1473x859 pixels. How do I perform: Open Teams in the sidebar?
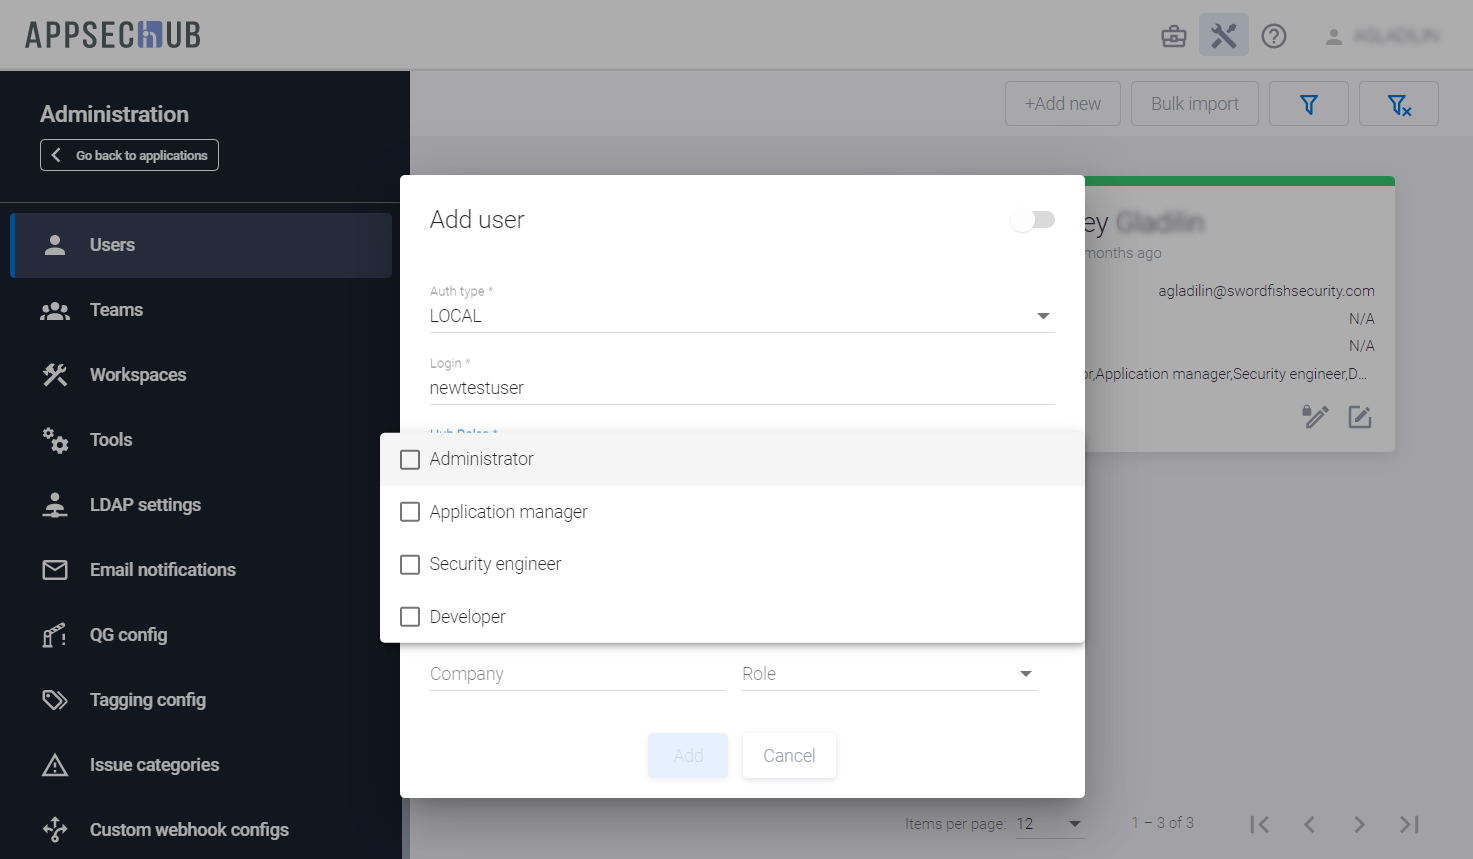pyautogui.click(x=116, y=310)
